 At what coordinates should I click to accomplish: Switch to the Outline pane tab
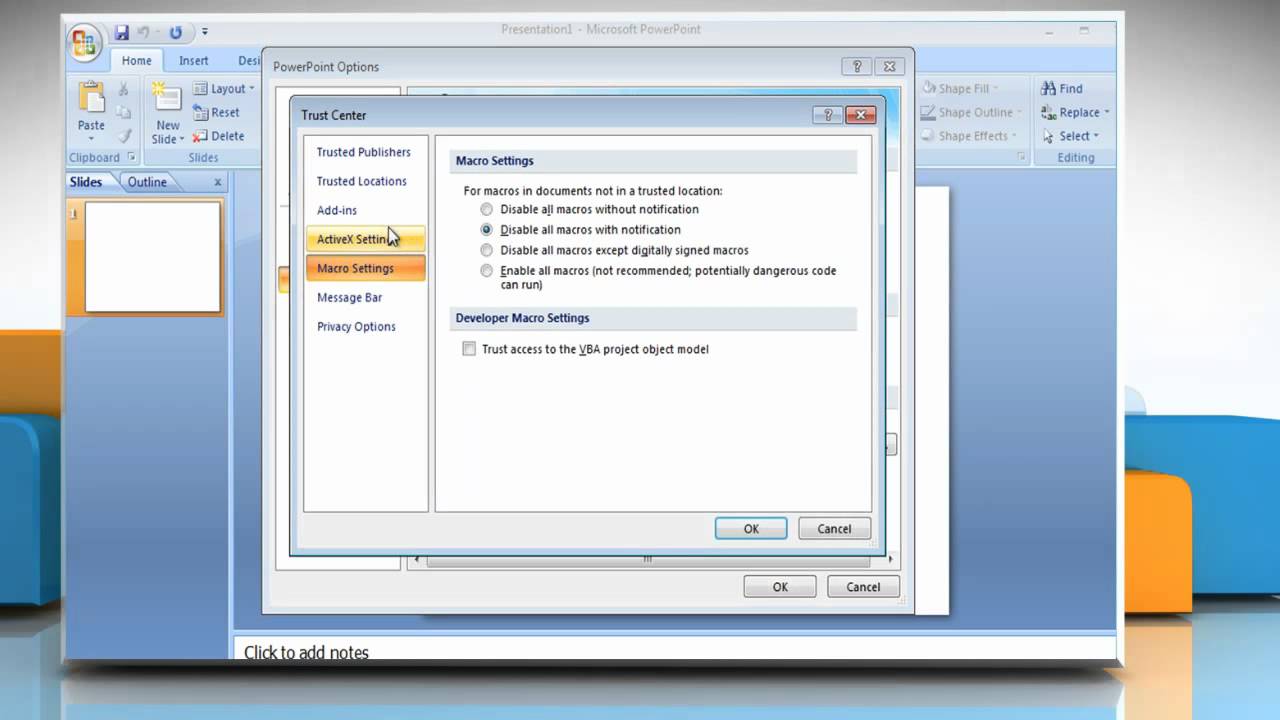[x=147, y=182]
